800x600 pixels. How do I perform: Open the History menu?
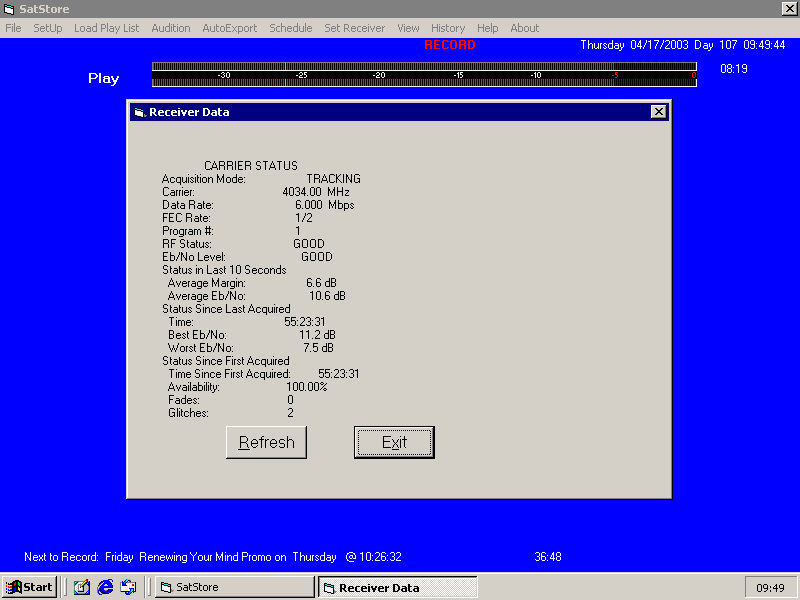448,28
